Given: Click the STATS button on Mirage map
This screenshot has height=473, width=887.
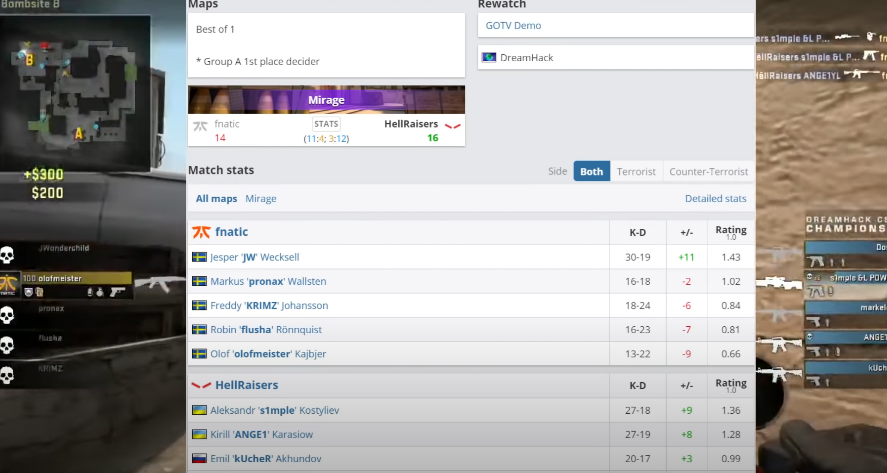Looking at the screenshot, I should tap(326, 124).
